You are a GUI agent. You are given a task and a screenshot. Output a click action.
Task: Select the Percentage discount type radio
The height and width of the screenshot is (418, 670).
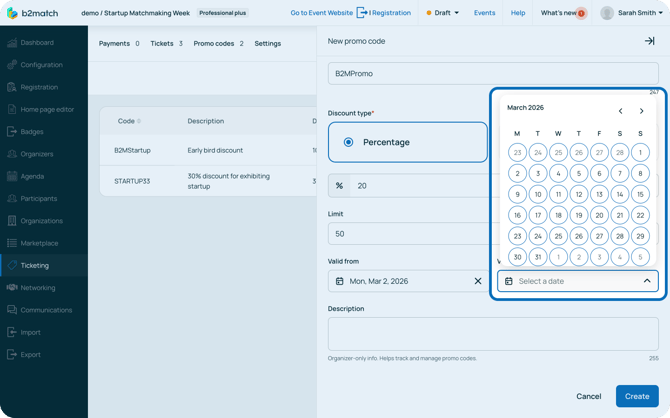click(x=349, y=142)
